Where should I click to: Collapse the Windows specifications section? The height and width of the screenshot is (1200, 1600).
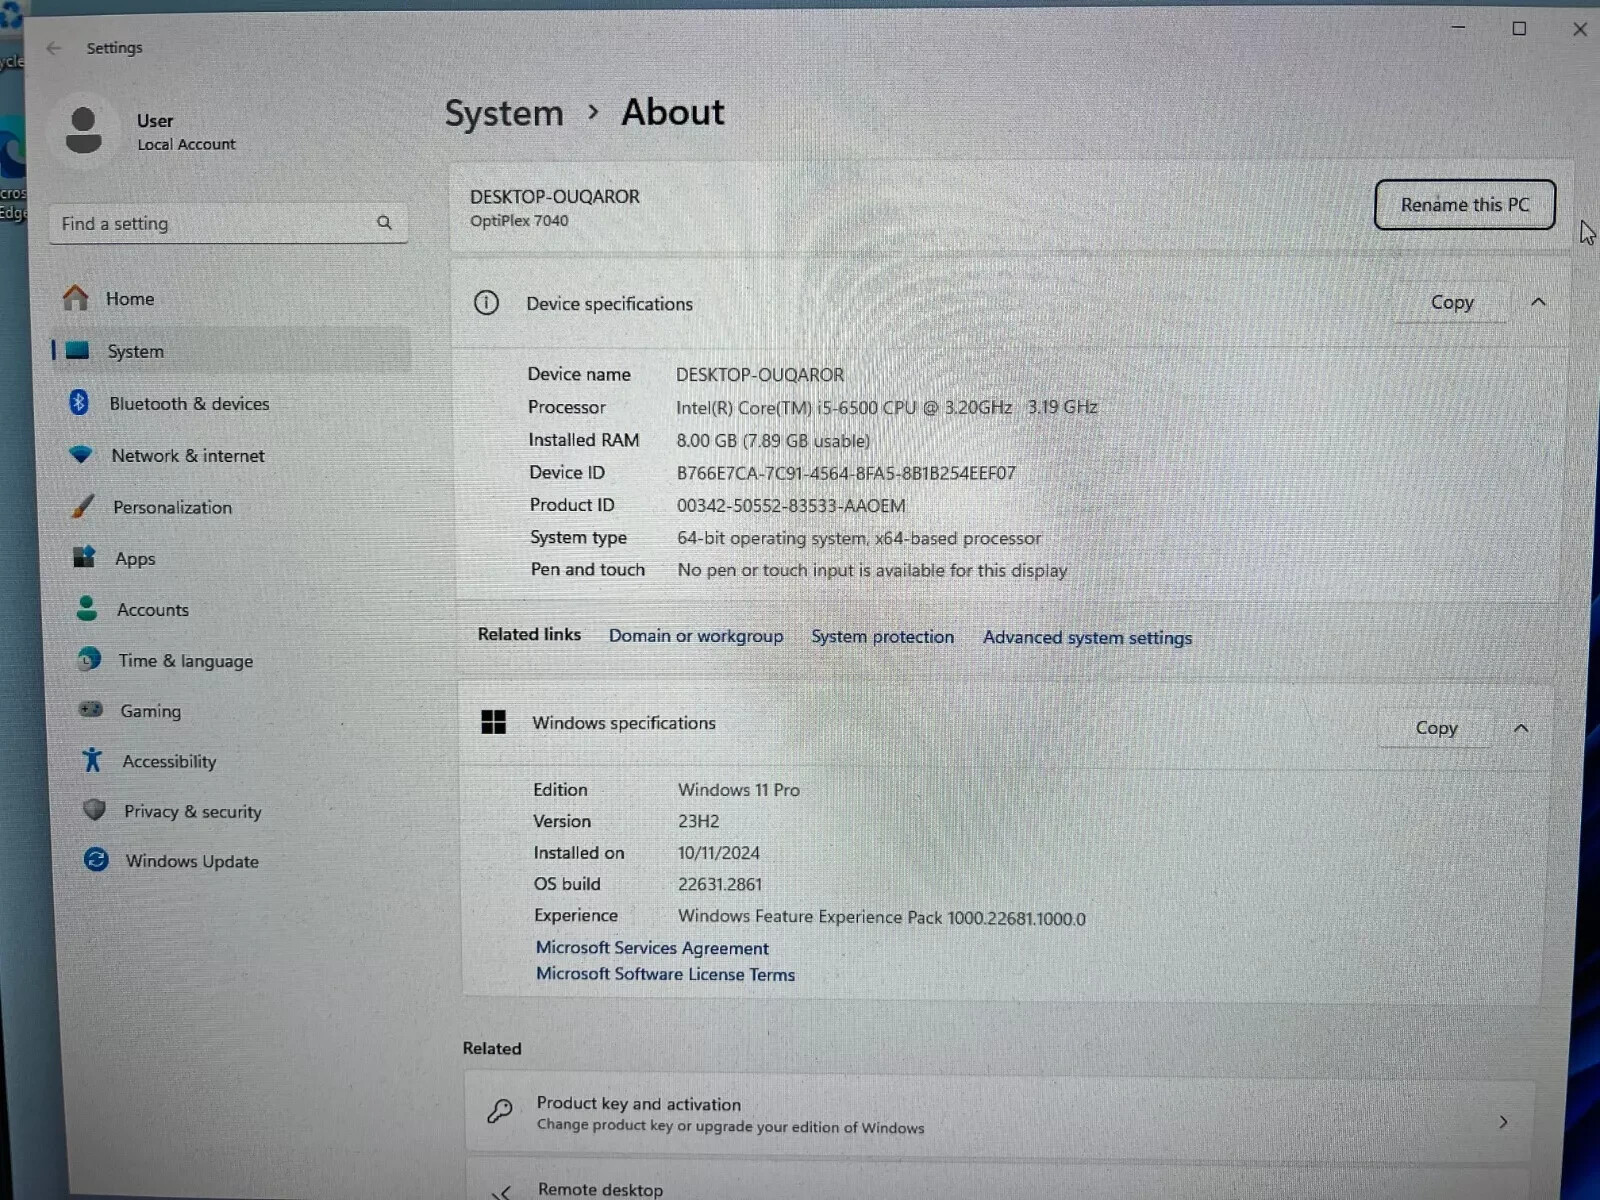1521,728
